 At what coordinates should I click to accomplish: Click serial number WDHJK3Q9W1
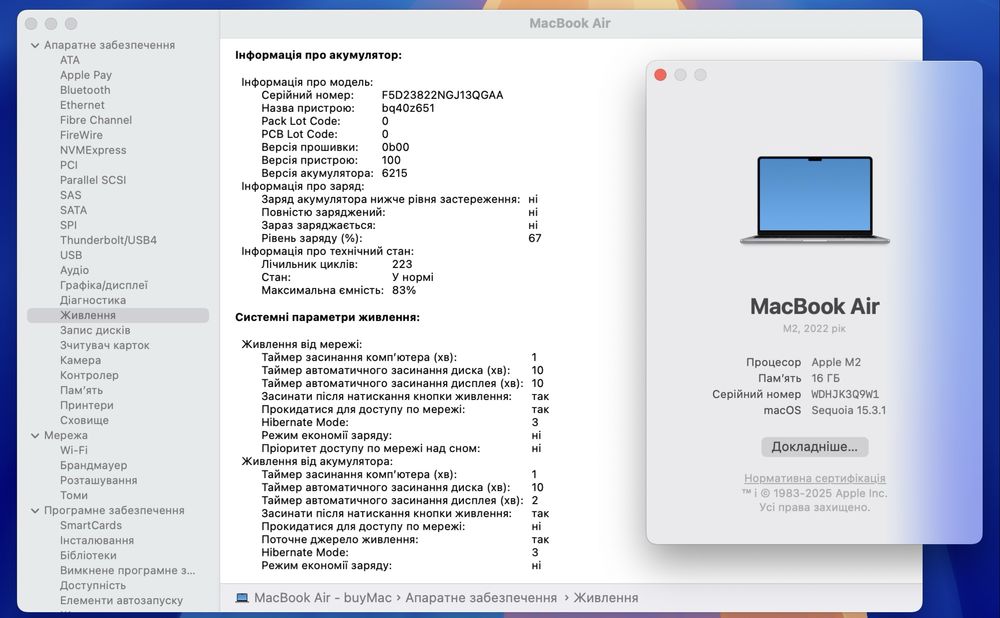[845, 395]
